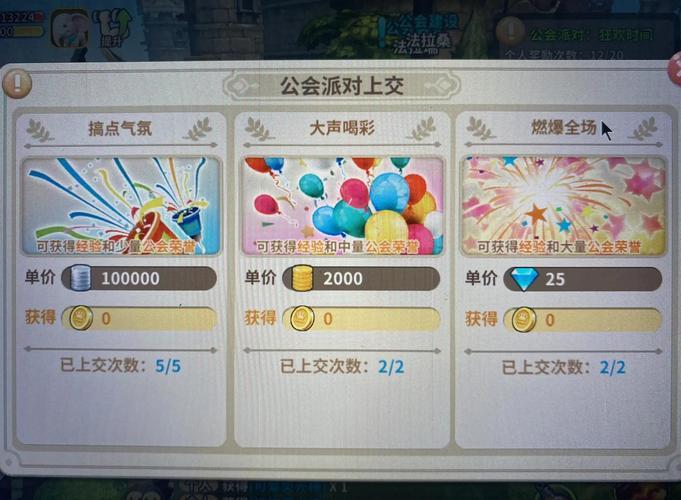This screenshot has width=681, height=500.
Task: Click the 25 diamond price field
Action: click(582, 279)
